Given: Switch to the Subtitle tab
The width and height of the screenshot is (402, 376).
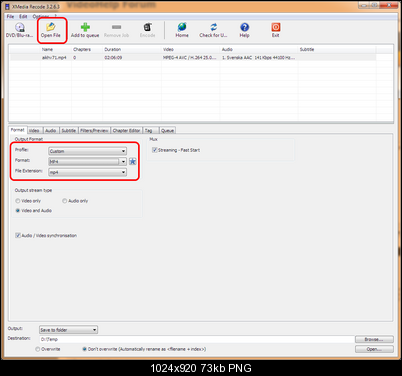Looking at the screenshot, I should pos(69,130).
